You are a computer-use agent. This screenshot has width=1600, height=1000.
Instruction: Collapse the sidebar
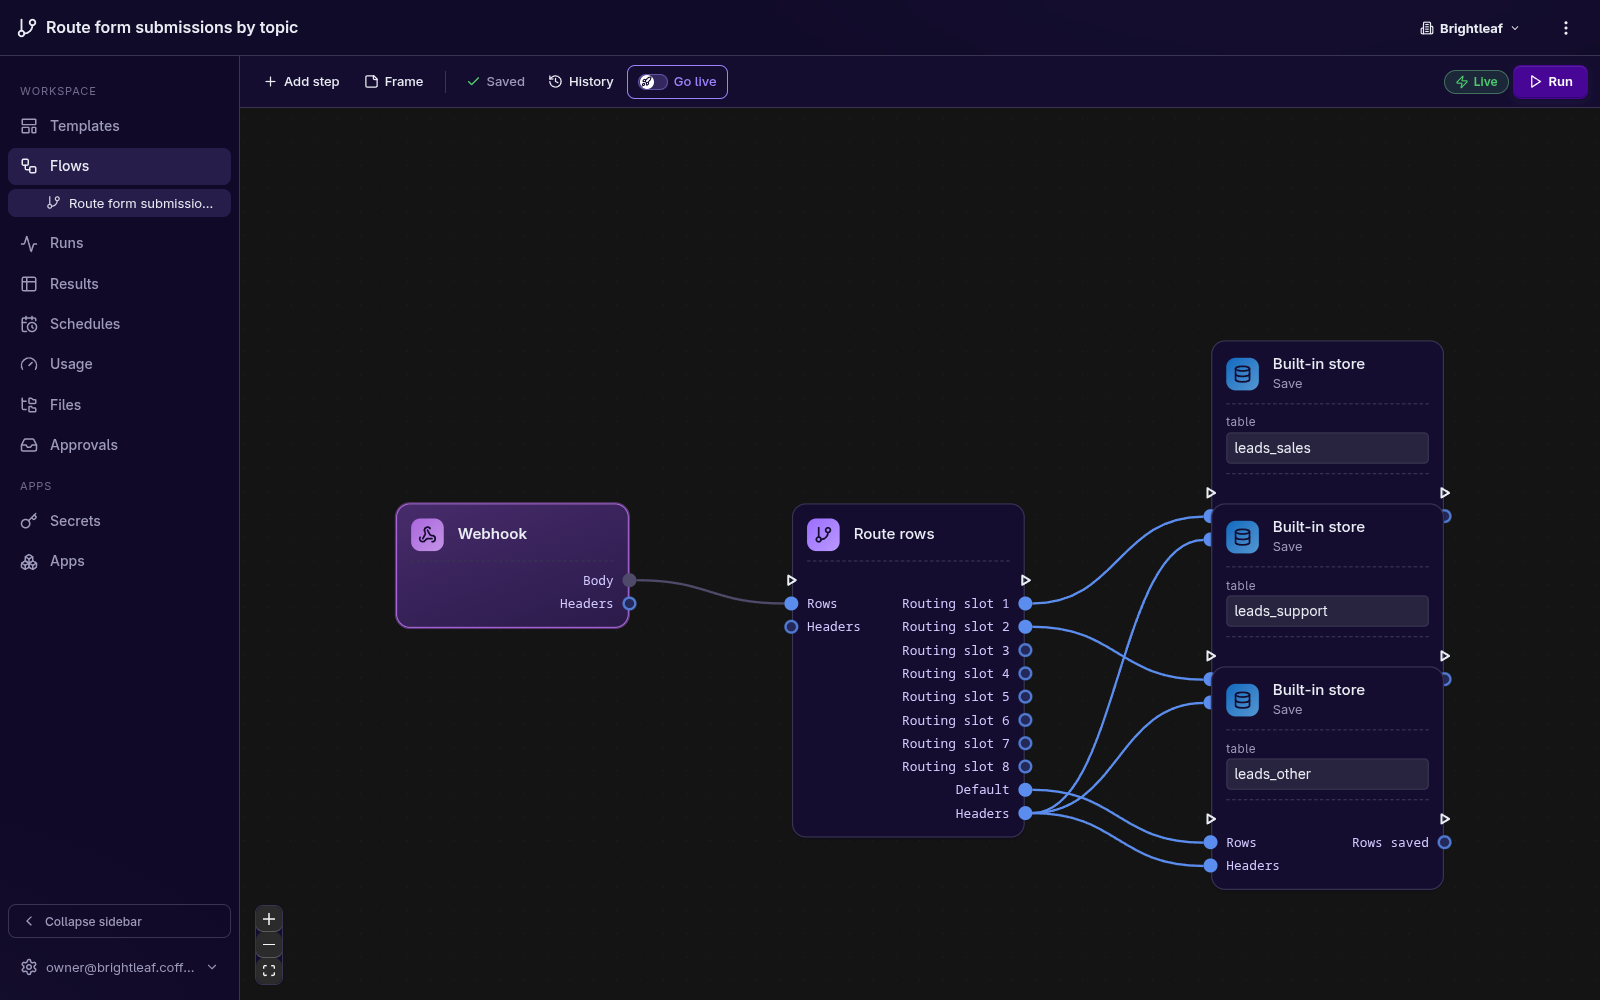119,921
